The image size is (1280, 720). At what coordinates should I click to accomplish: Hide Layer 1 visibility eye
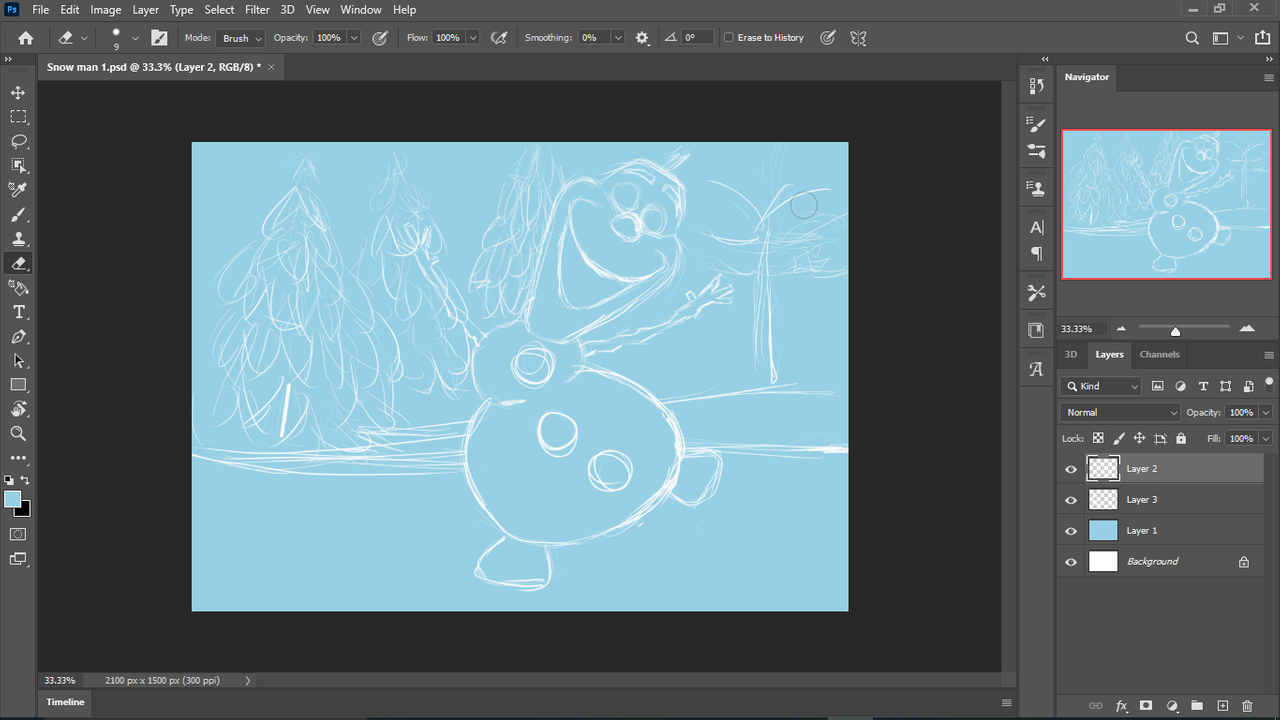click(x=1071, y=531)
